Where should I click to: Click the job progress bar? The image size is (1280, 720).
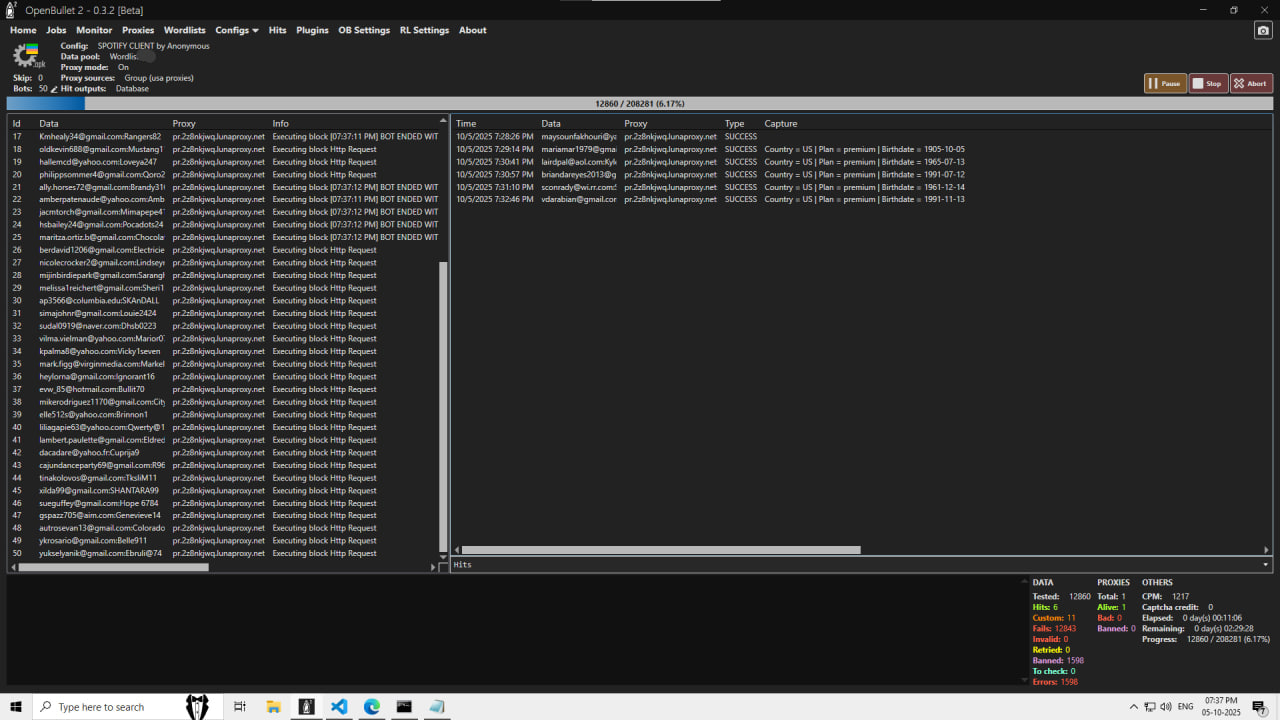640,103
